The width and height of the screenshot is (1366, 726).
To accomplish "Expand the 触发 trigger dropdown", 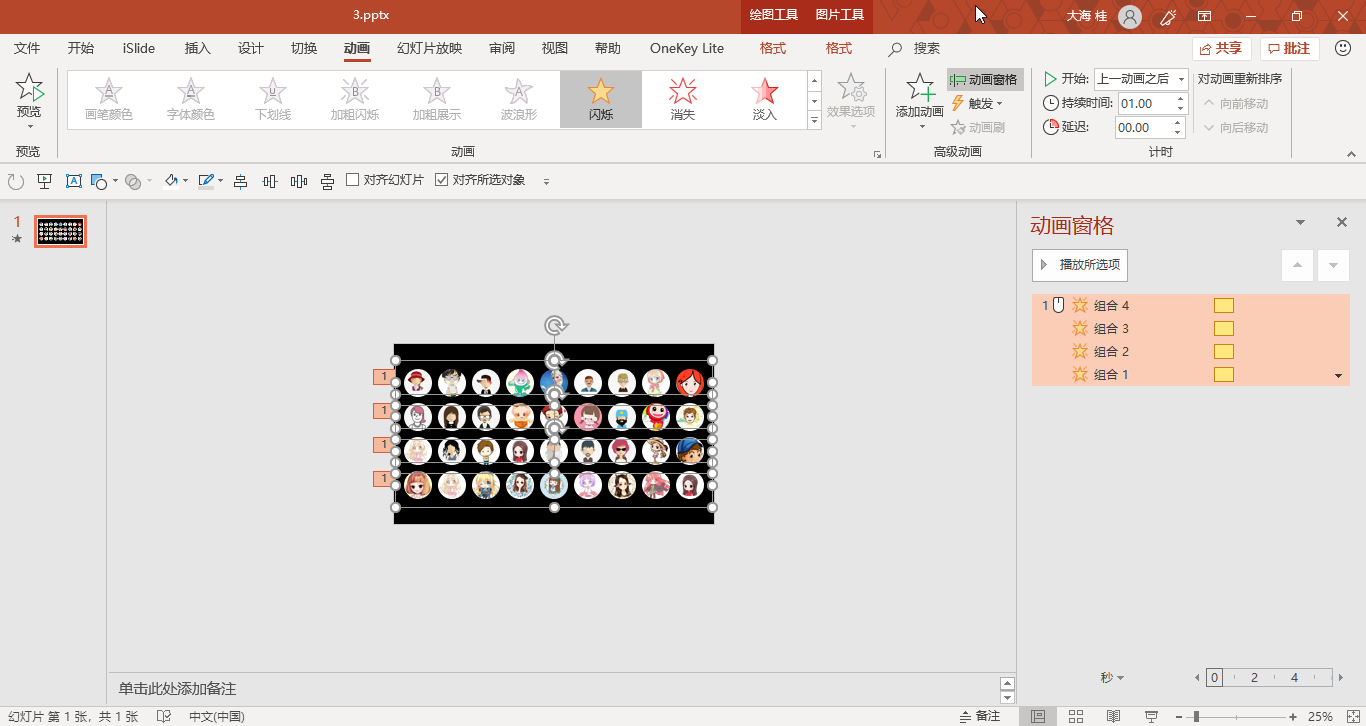I will [x=977, y=103].
